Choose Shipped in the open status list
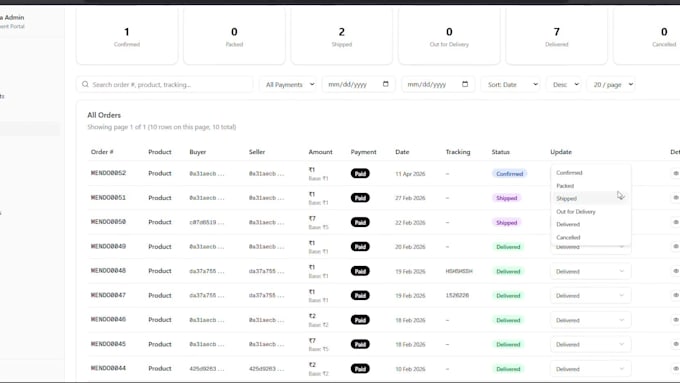 590,198
